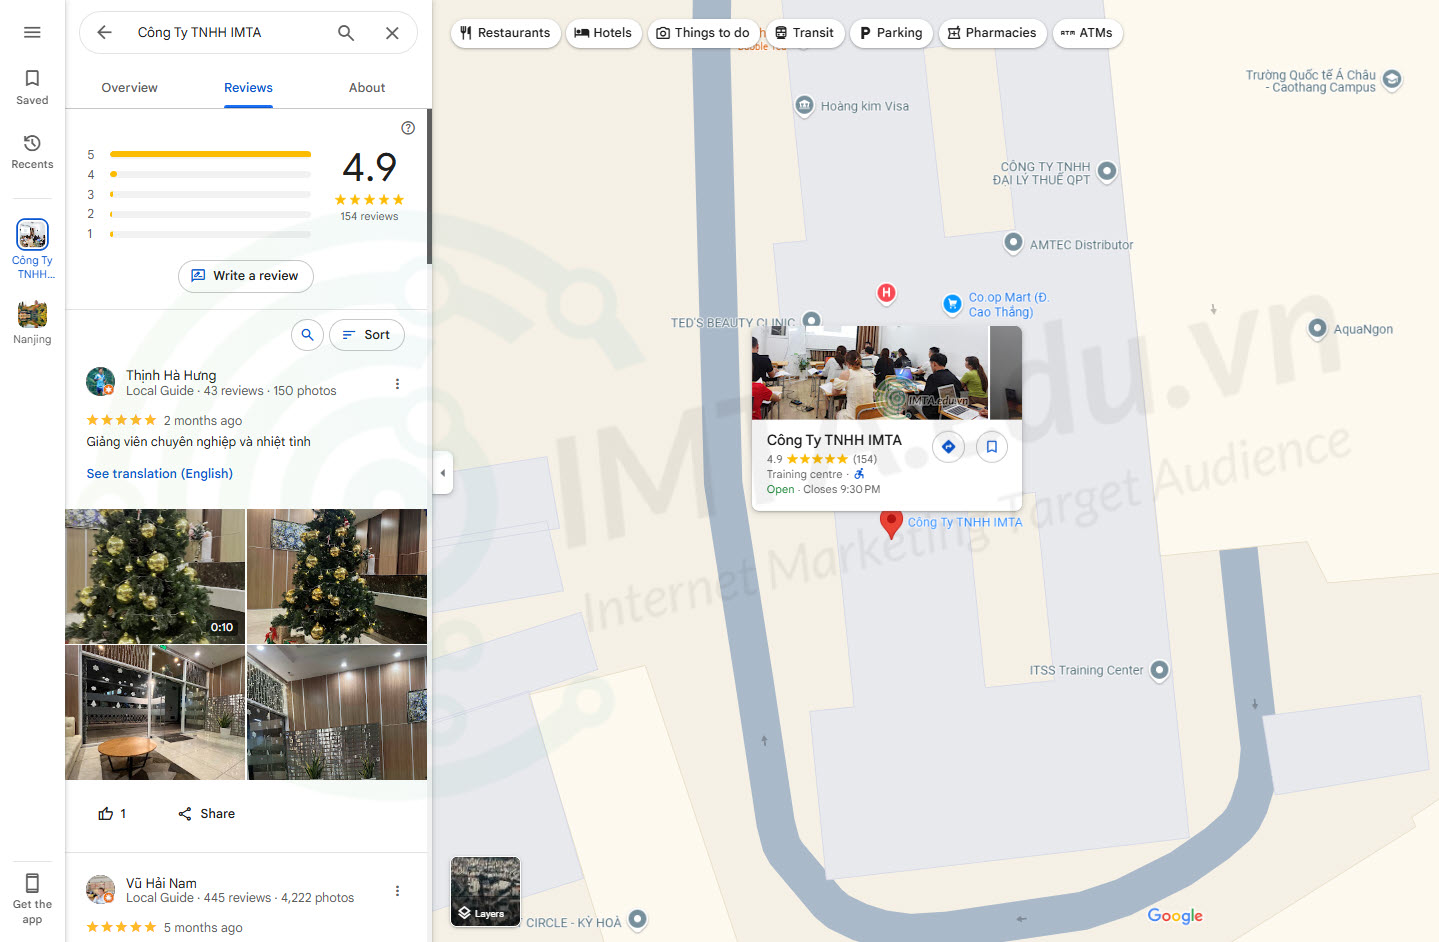Select CÔNG TY TNHH ĐẠI LÝ THUẾ QPT marker
Screen dimensions: 1439x942
click(x=1107, y=171)
